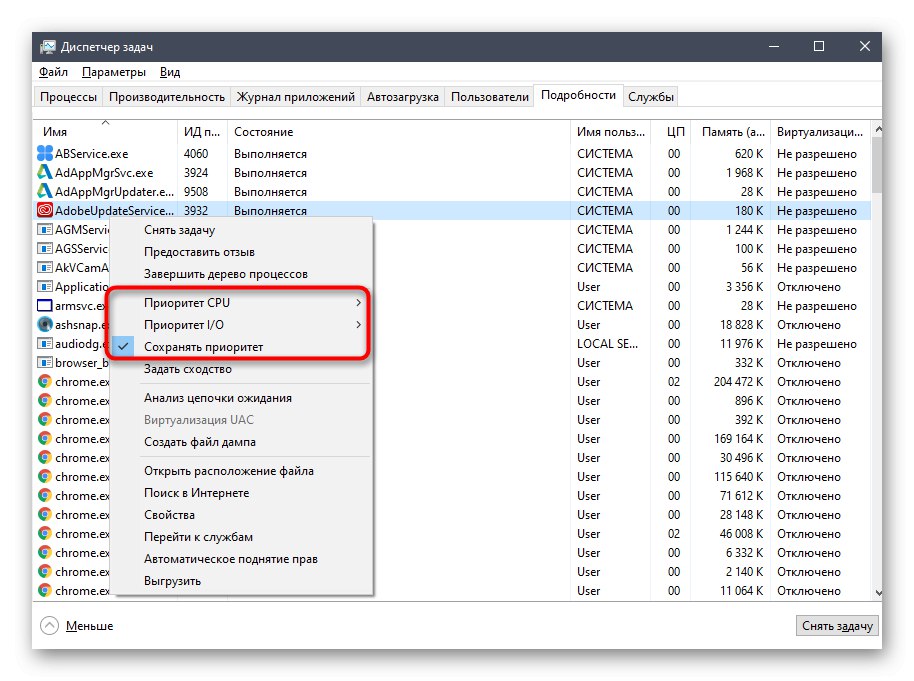Click the audiodg process icon
Viewport: 914px width, 681px height.
(x=45, y=343)
